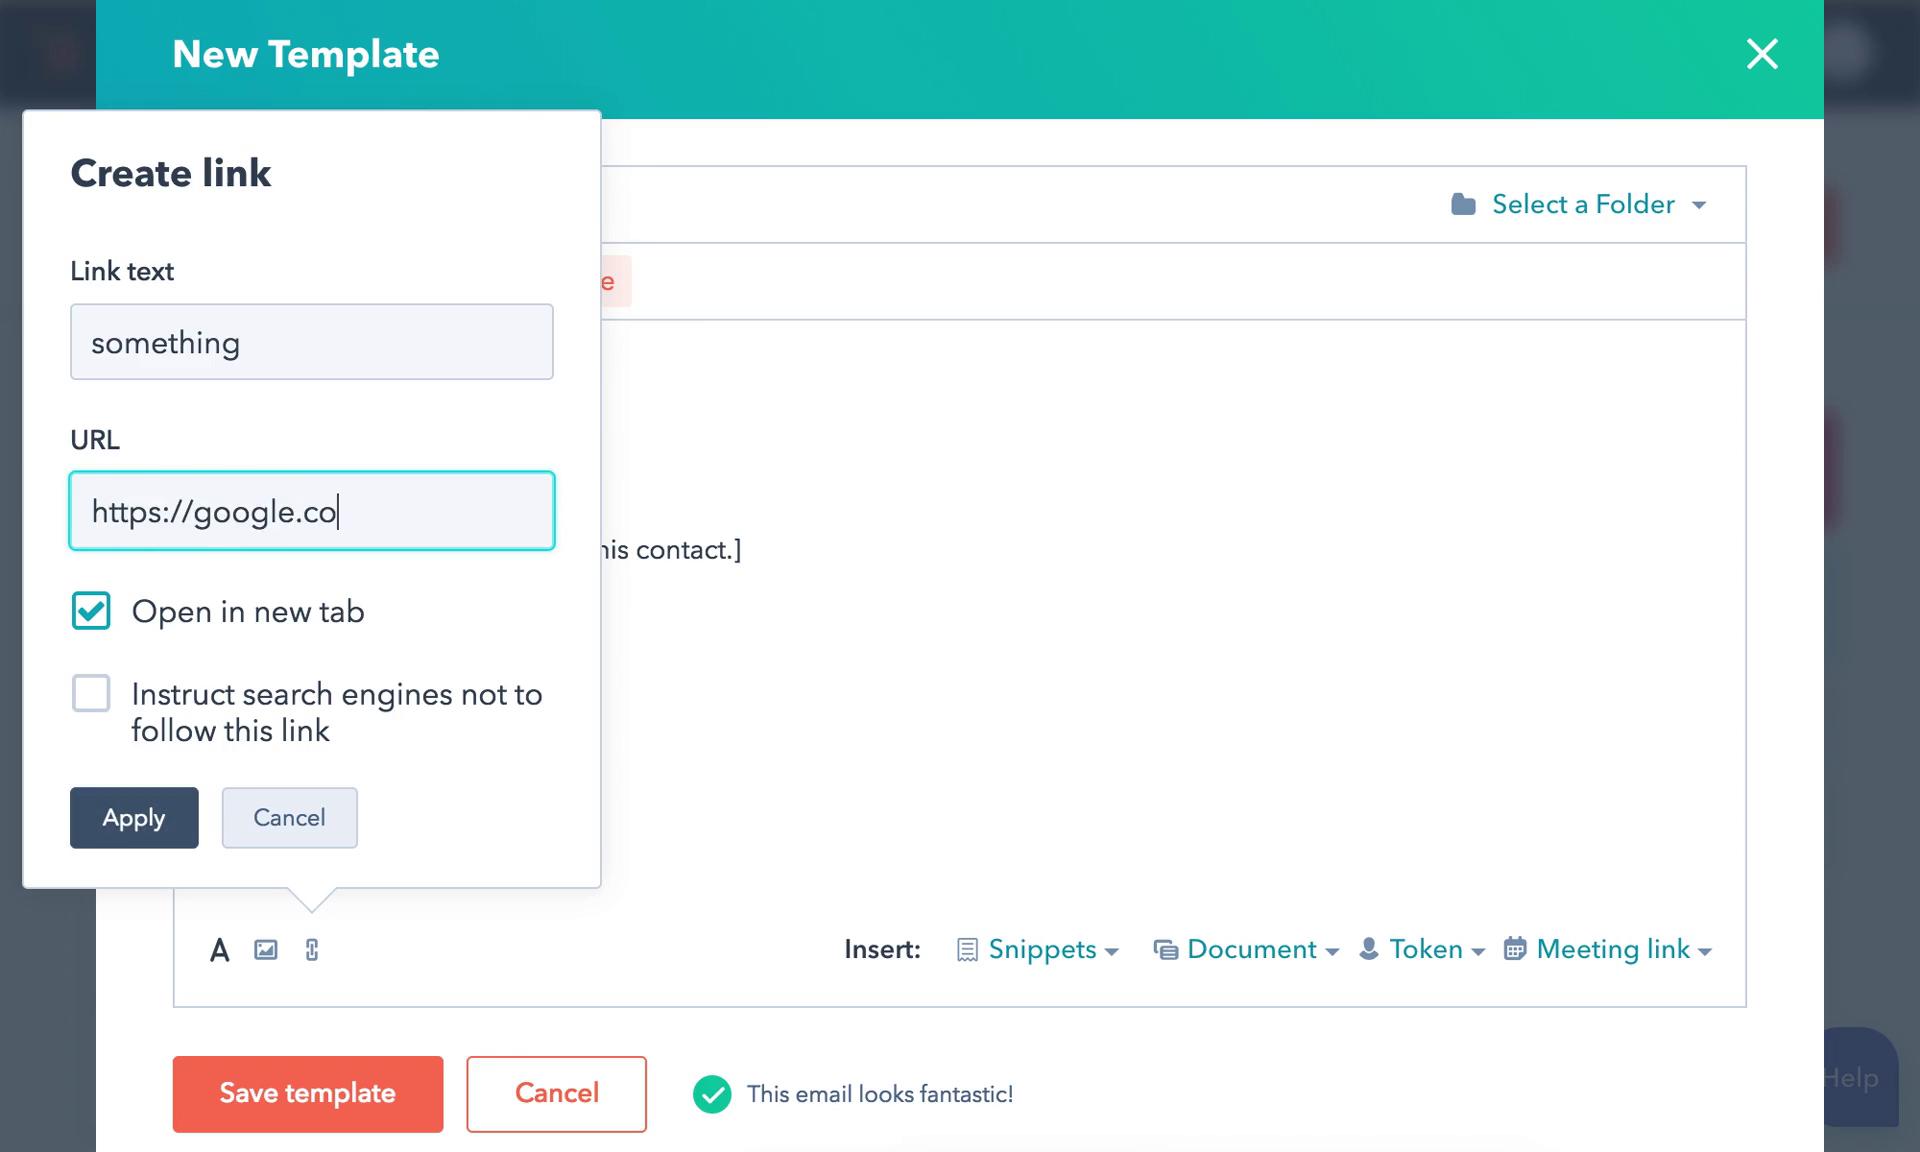Click into the URL field

[x=312, y=511]
